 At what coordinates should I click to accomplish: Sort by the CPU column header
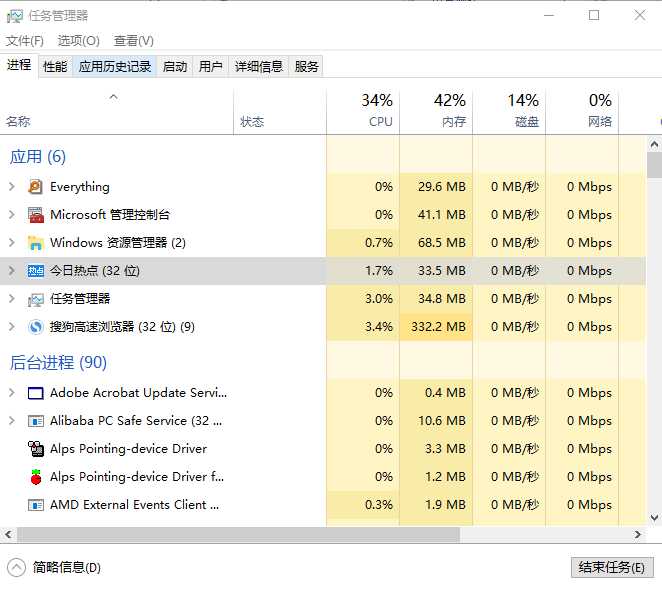363,111
